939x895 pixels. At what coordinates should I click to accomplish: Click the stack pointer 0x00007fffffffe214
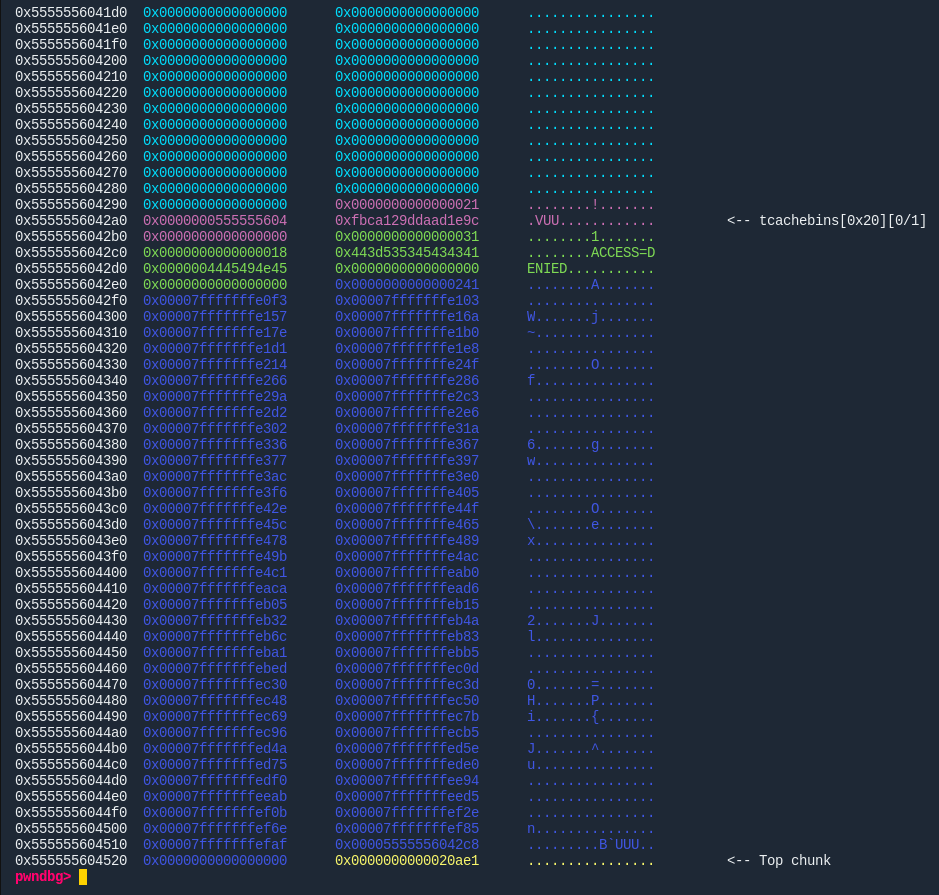coord(215,365)
